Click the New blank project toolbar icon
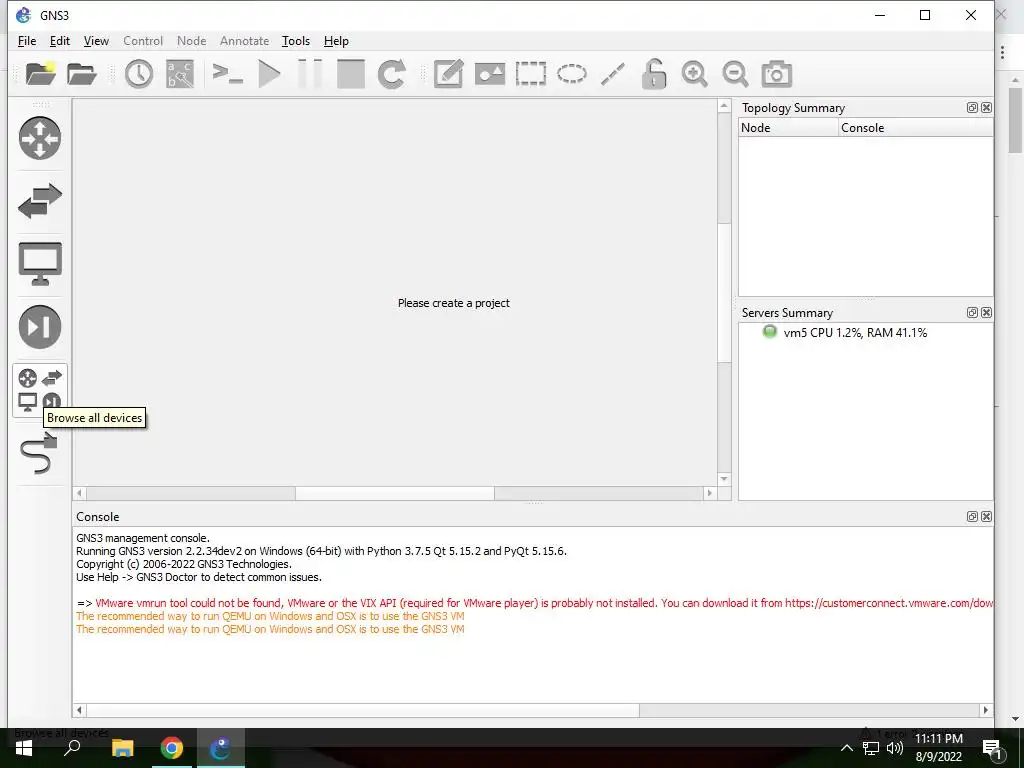Image resolution: width=1024 pixels, height=768 pixels. coord(40,73)
